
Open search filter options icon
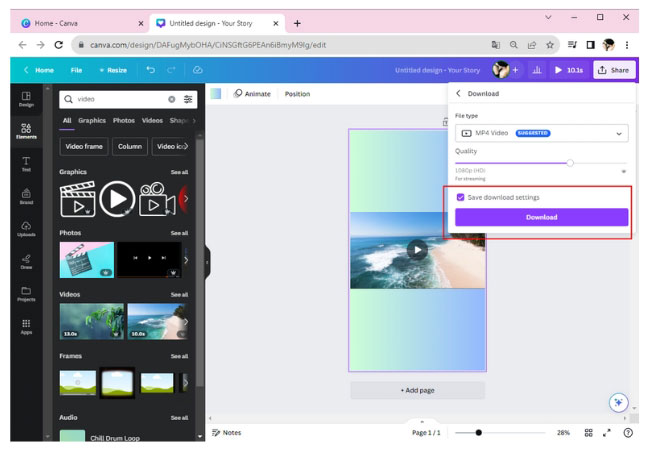click(188, 99)
